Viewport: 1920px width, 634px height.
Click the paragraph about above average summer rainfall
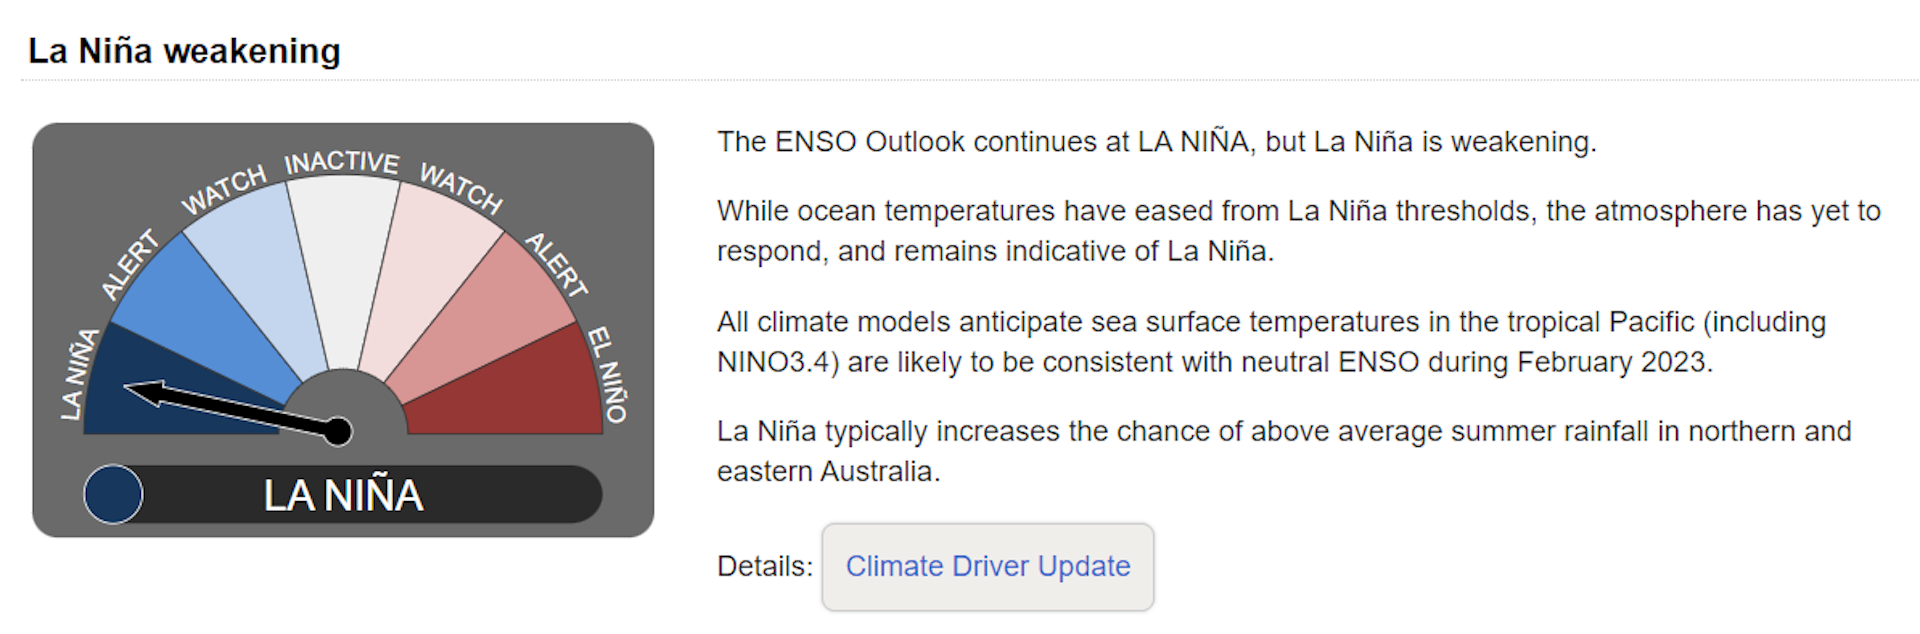pos(1284,451)
